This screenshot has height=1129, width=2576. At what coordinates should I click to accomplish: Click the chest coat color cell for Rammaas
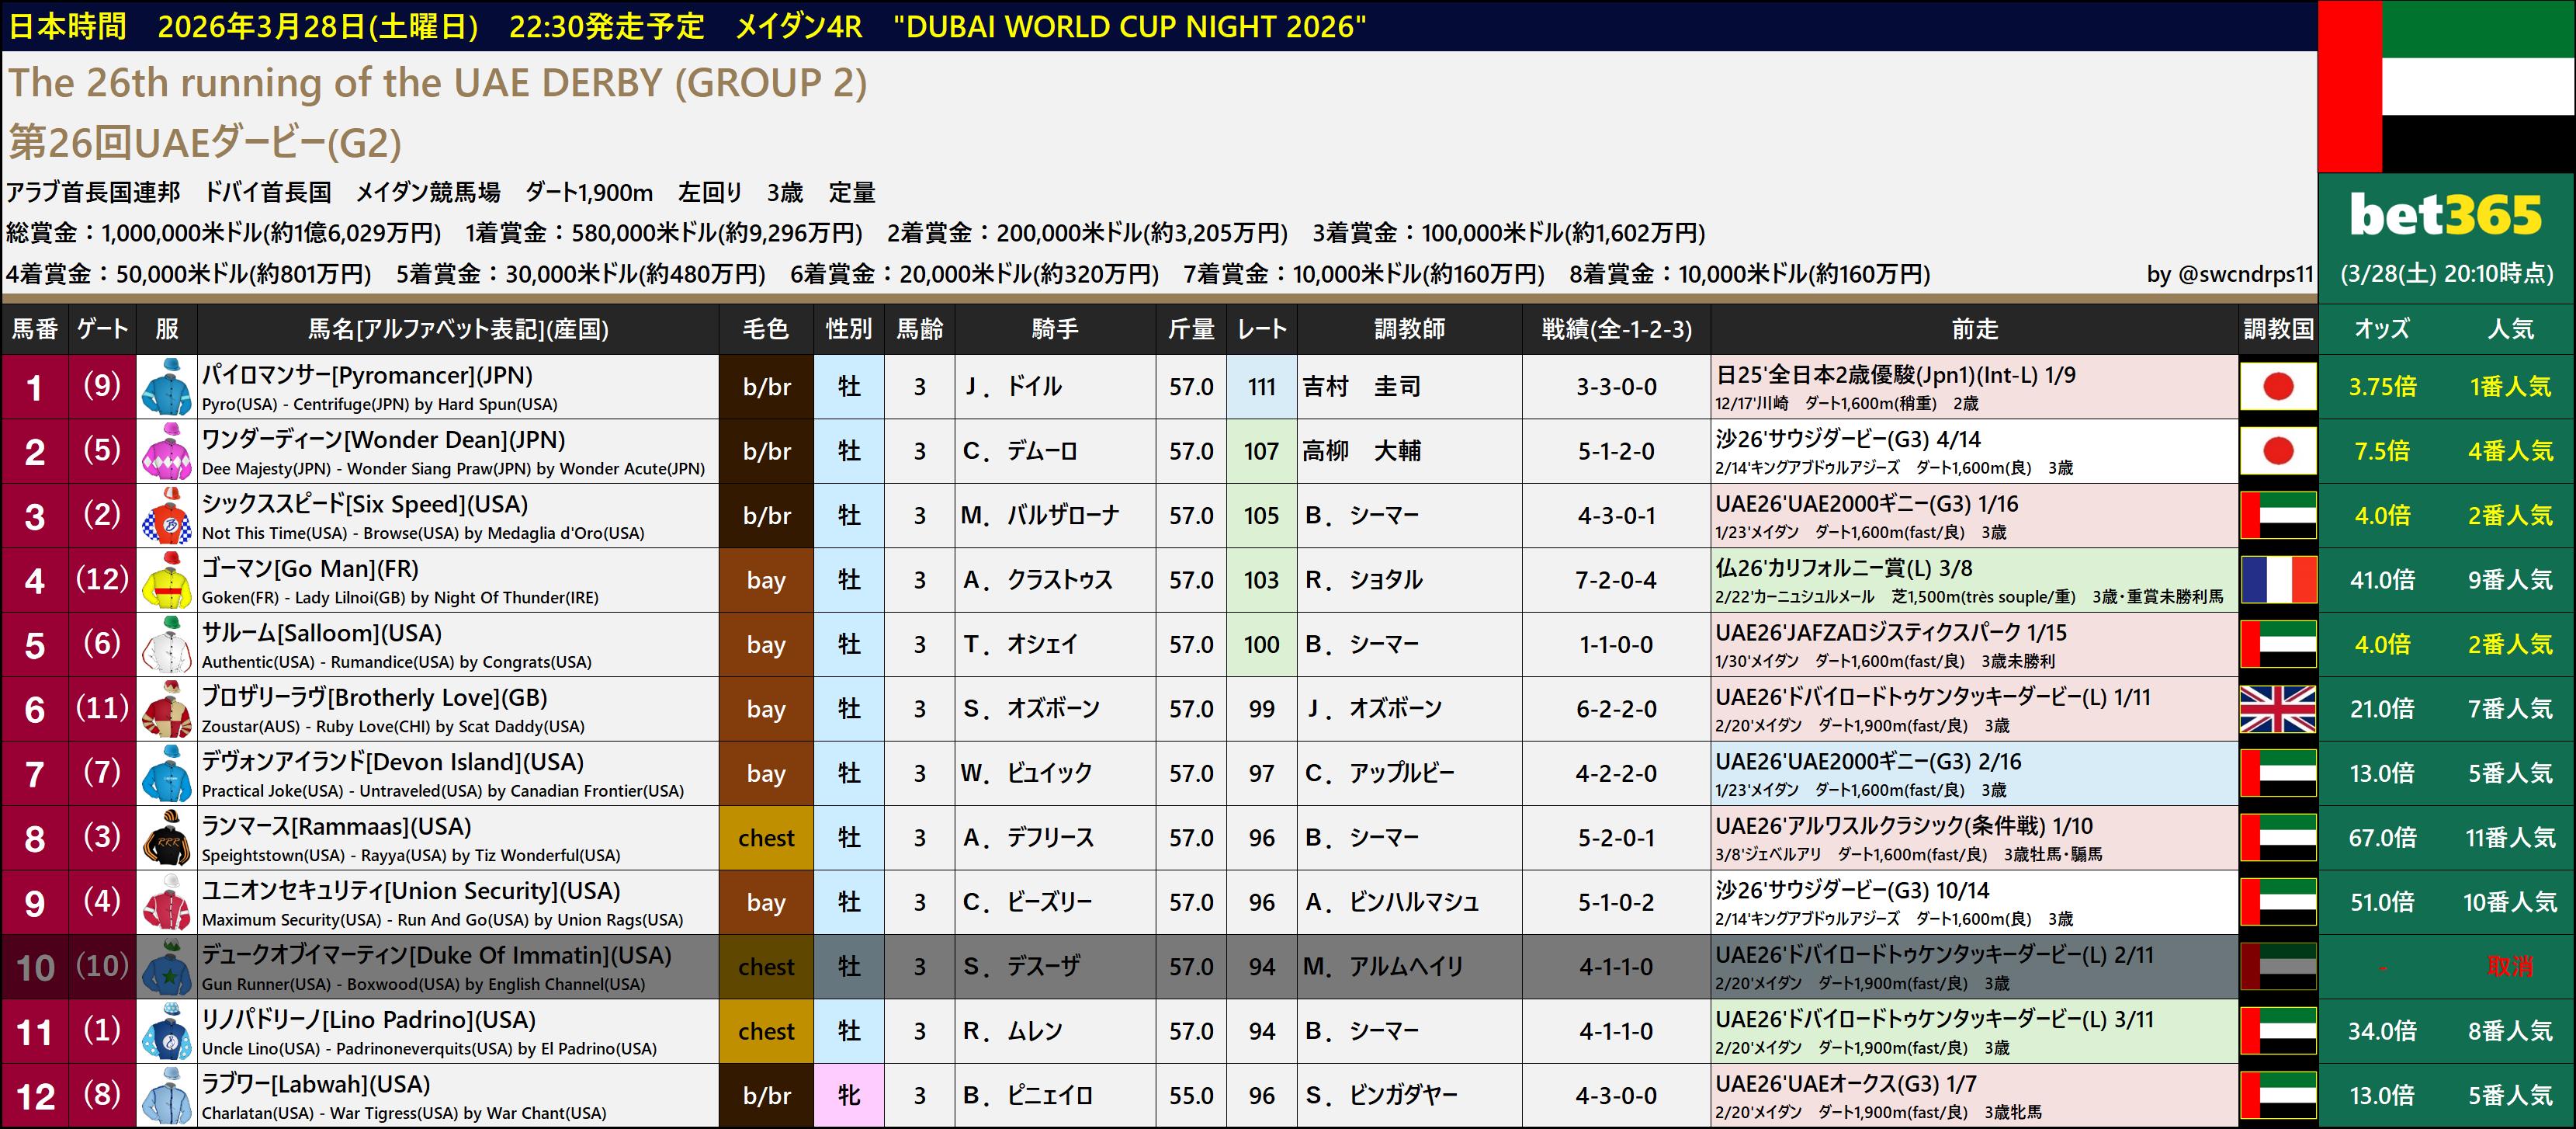[x=765, y=838]
